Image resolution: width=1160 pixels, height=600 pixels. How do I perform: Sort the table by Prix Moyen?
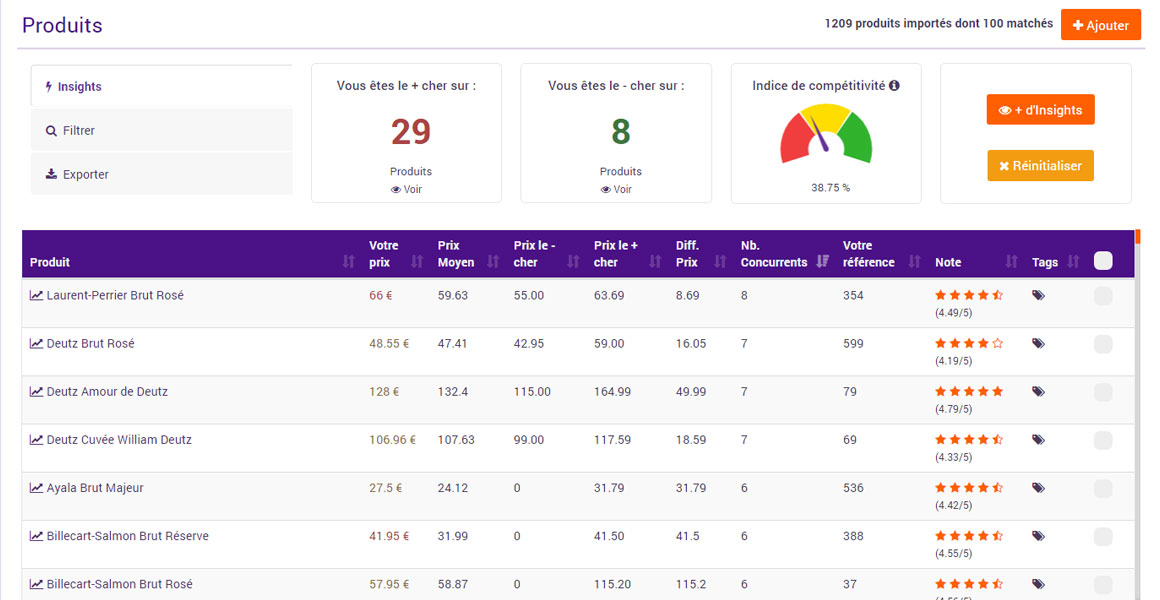(493, 262)
